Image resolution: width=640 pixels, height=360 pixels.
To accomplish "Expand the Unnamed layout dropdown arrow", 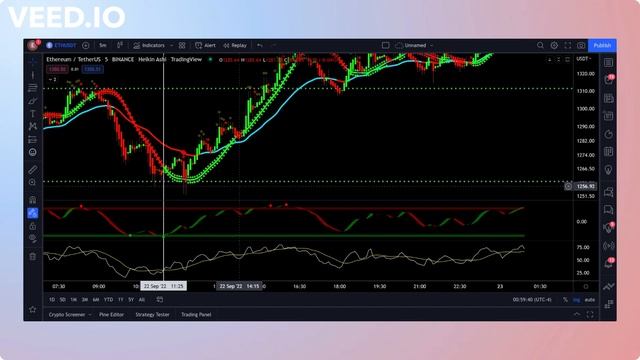I will [x=431, y=45].
